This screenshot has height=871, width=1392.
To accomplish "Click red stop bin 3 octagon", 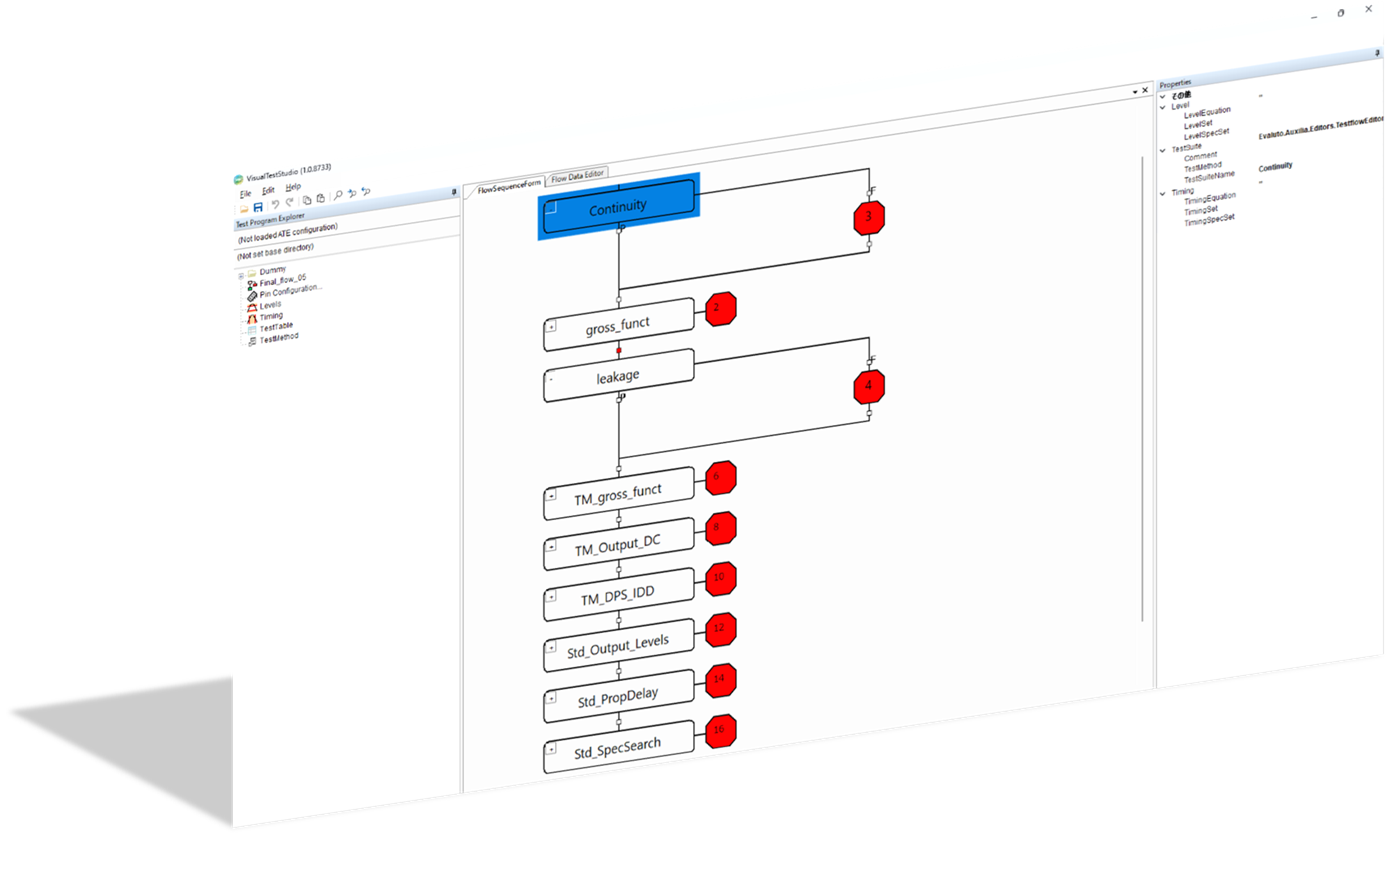I will [869, 216].
